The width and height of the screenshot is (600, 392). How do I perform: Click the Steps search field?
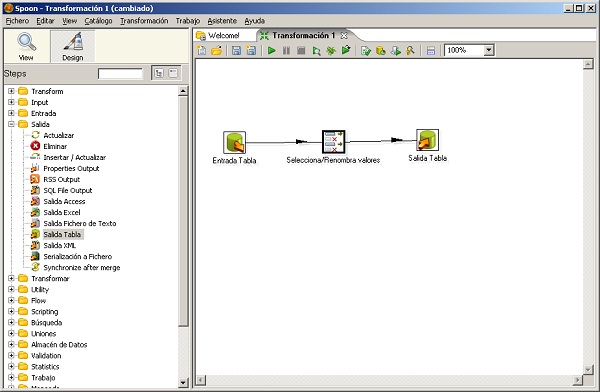120,74
